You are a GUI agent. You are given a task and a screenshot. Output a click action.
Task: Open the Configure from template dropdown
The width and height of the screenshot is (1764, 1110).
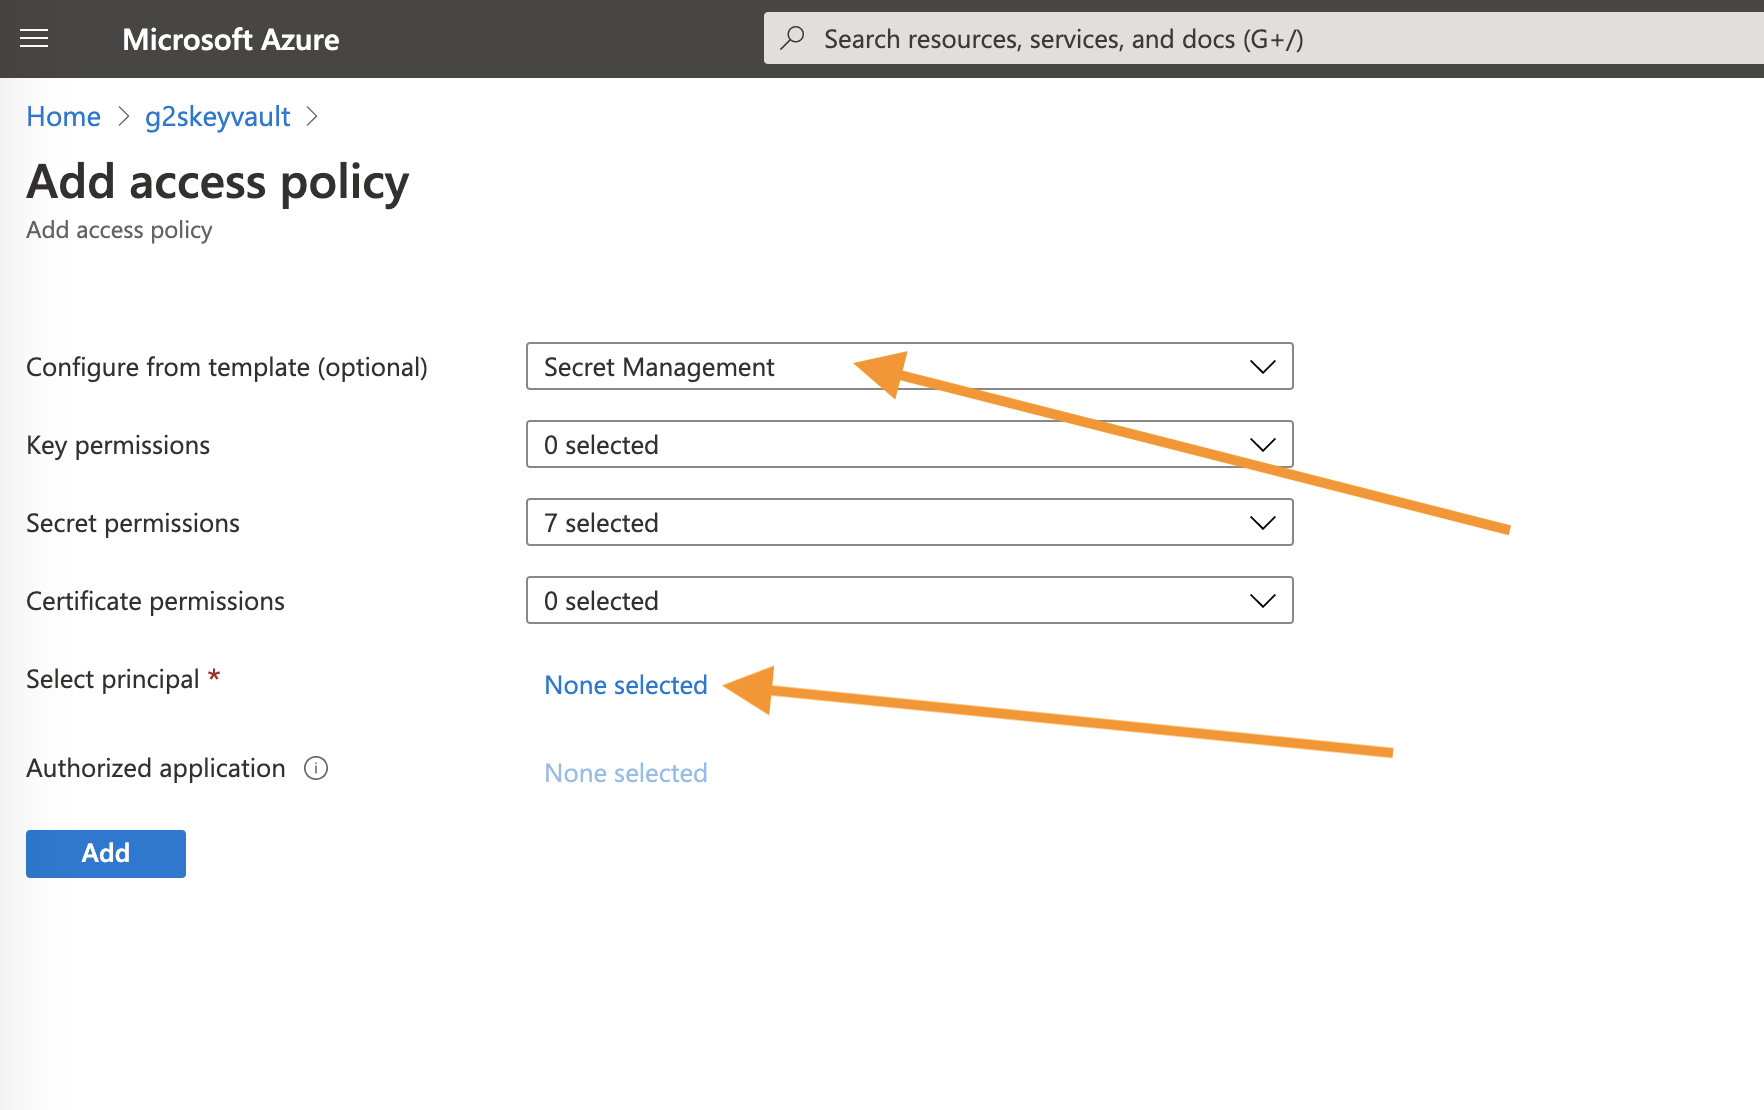910,366
